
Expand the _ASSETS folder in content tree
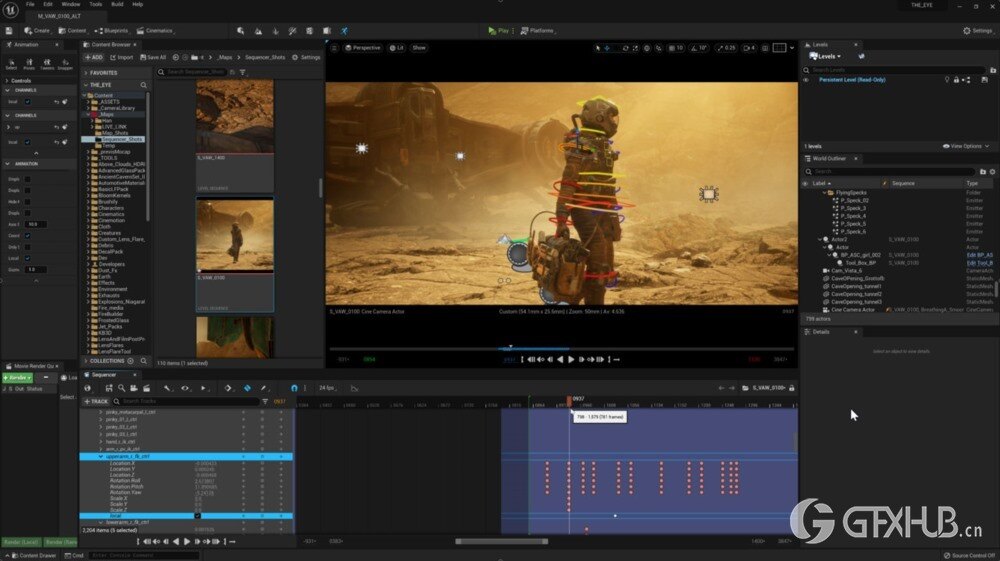point(89,102)
